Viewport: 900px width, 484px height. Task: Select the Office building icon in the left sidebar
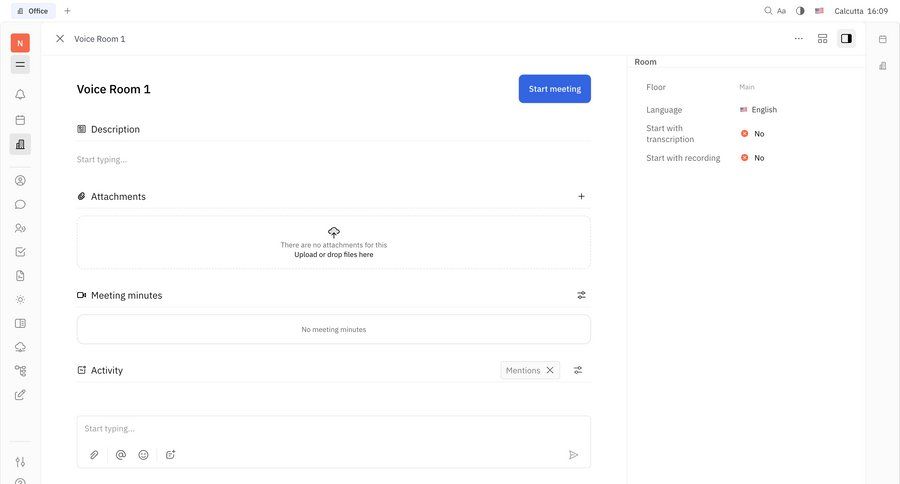(x=20, y=144)
